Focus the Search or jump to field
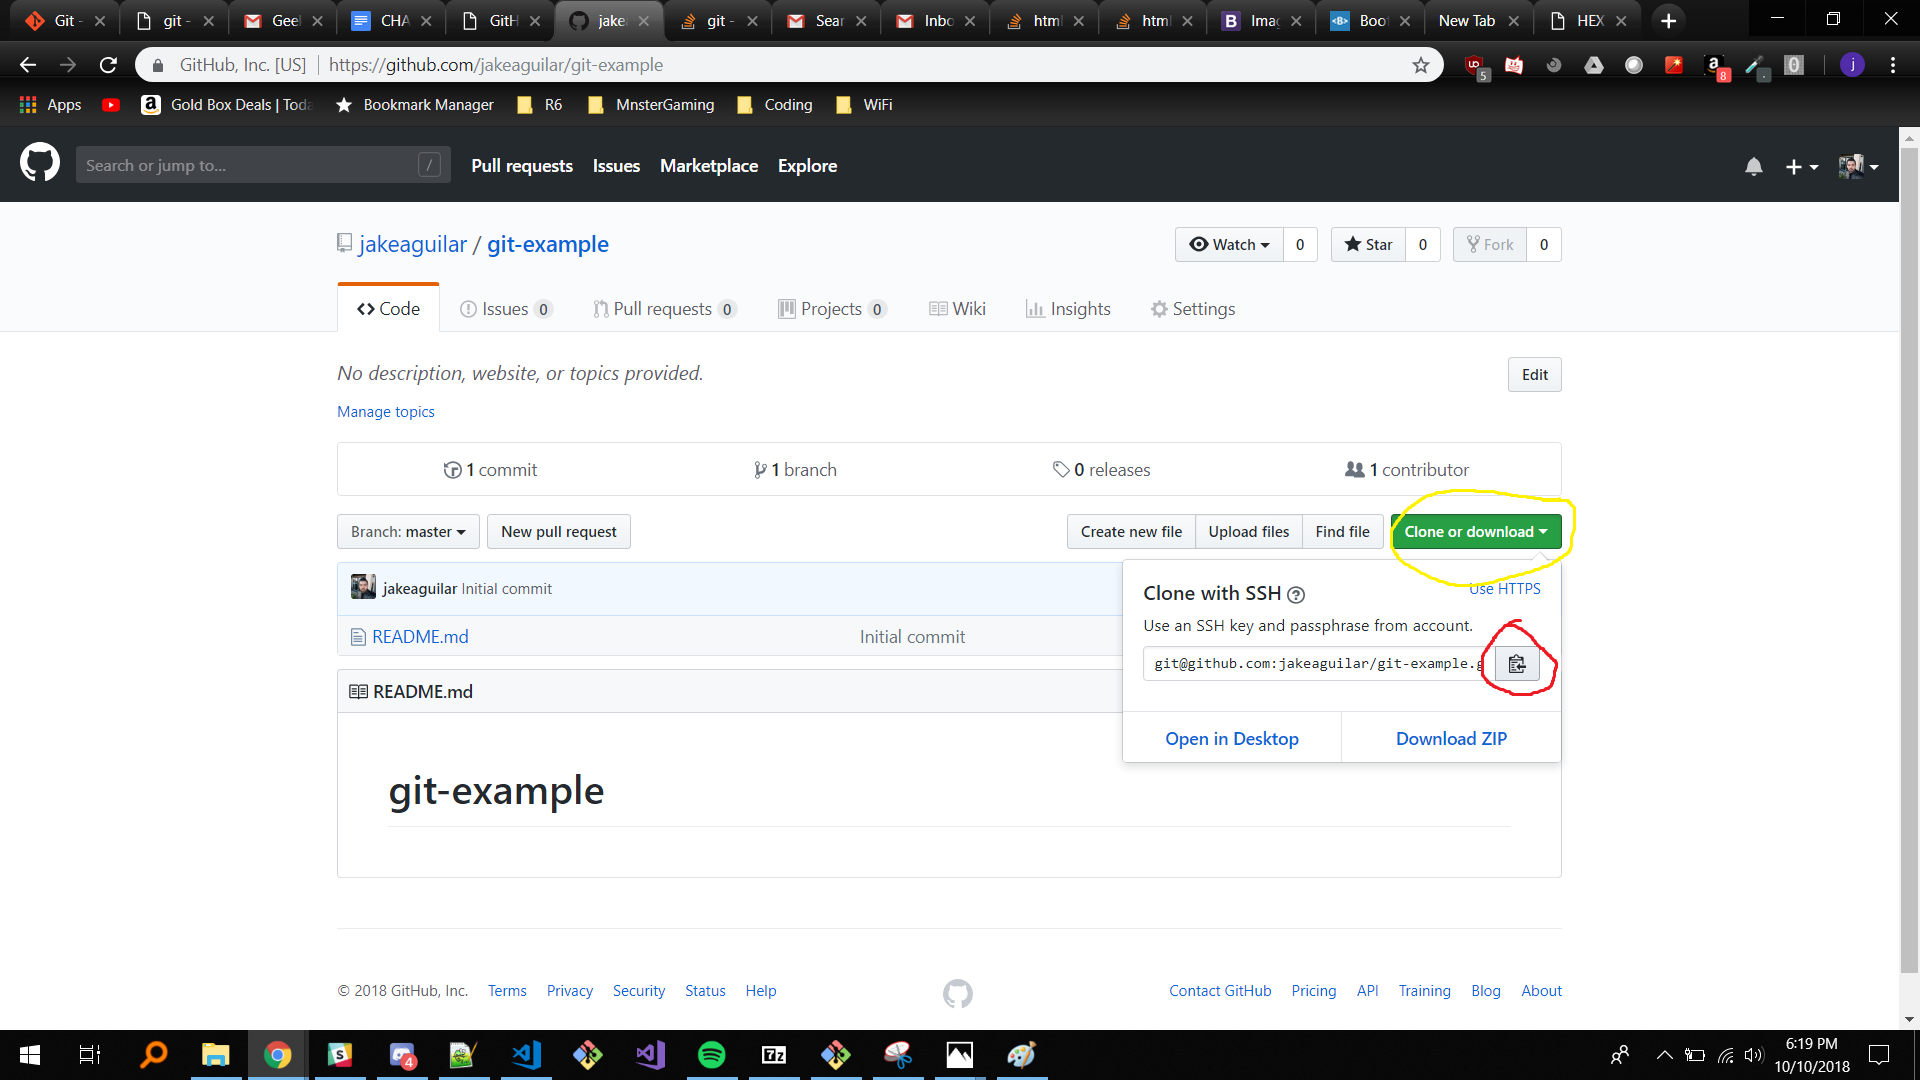This screenshot has height=1080, width=1920. [263, 166]
